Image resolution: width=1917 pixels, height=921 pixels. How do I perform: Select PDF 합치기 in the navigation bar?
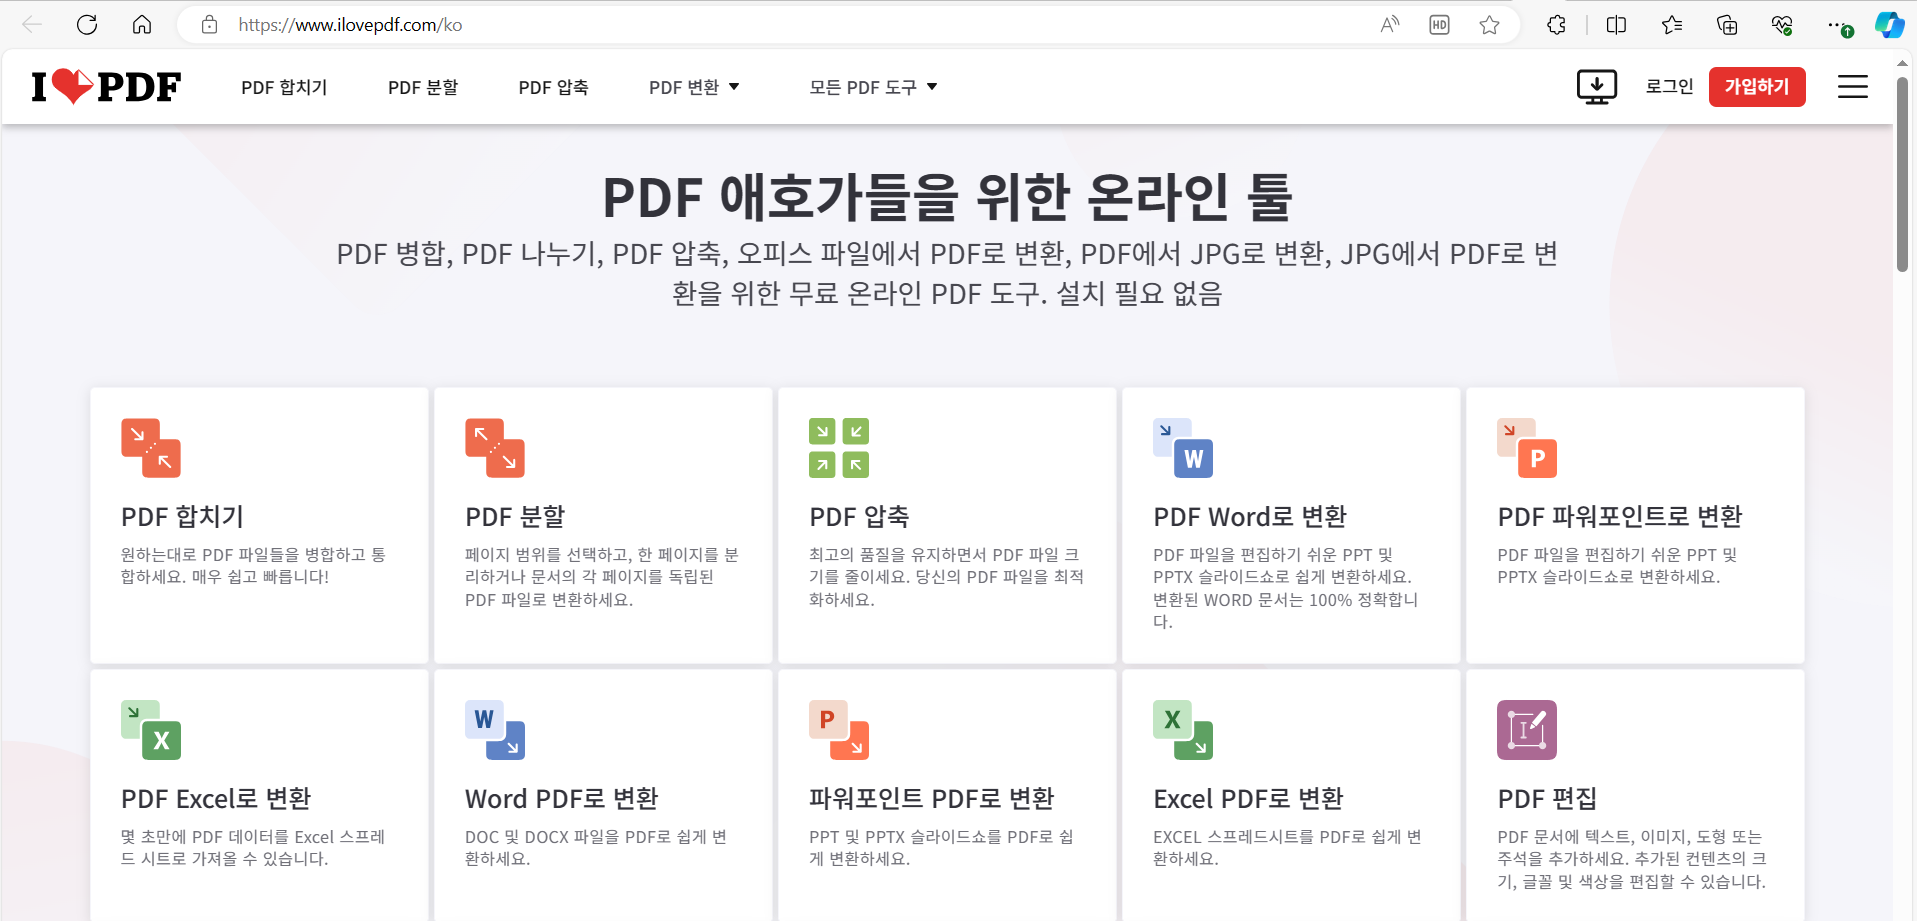click(284, 87)
